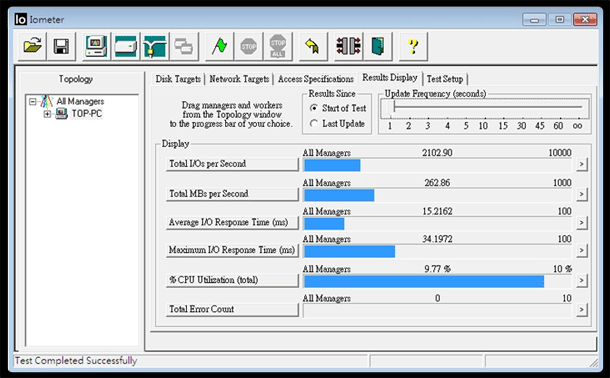The width and height of the screenshot is (610, 378).
Task: Save the test configuration with floppy icon
Action: pos(61,46)
